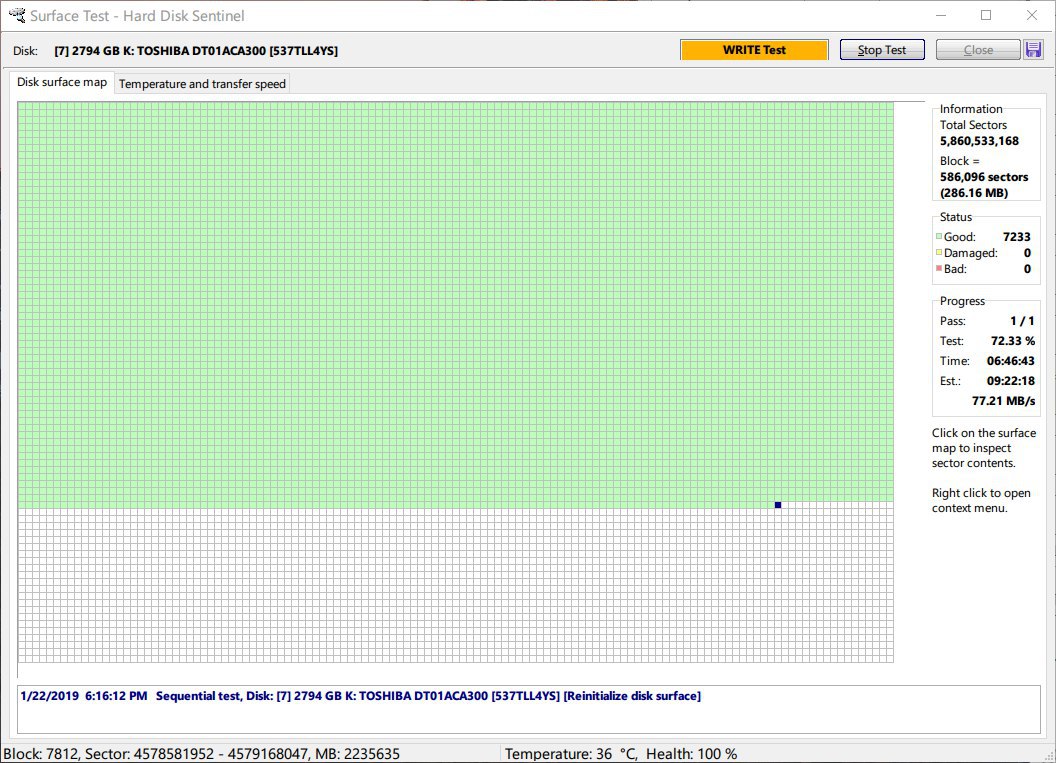
Task: Click the bottom-right untested white block of the map
Action: (x=888, y=657)
